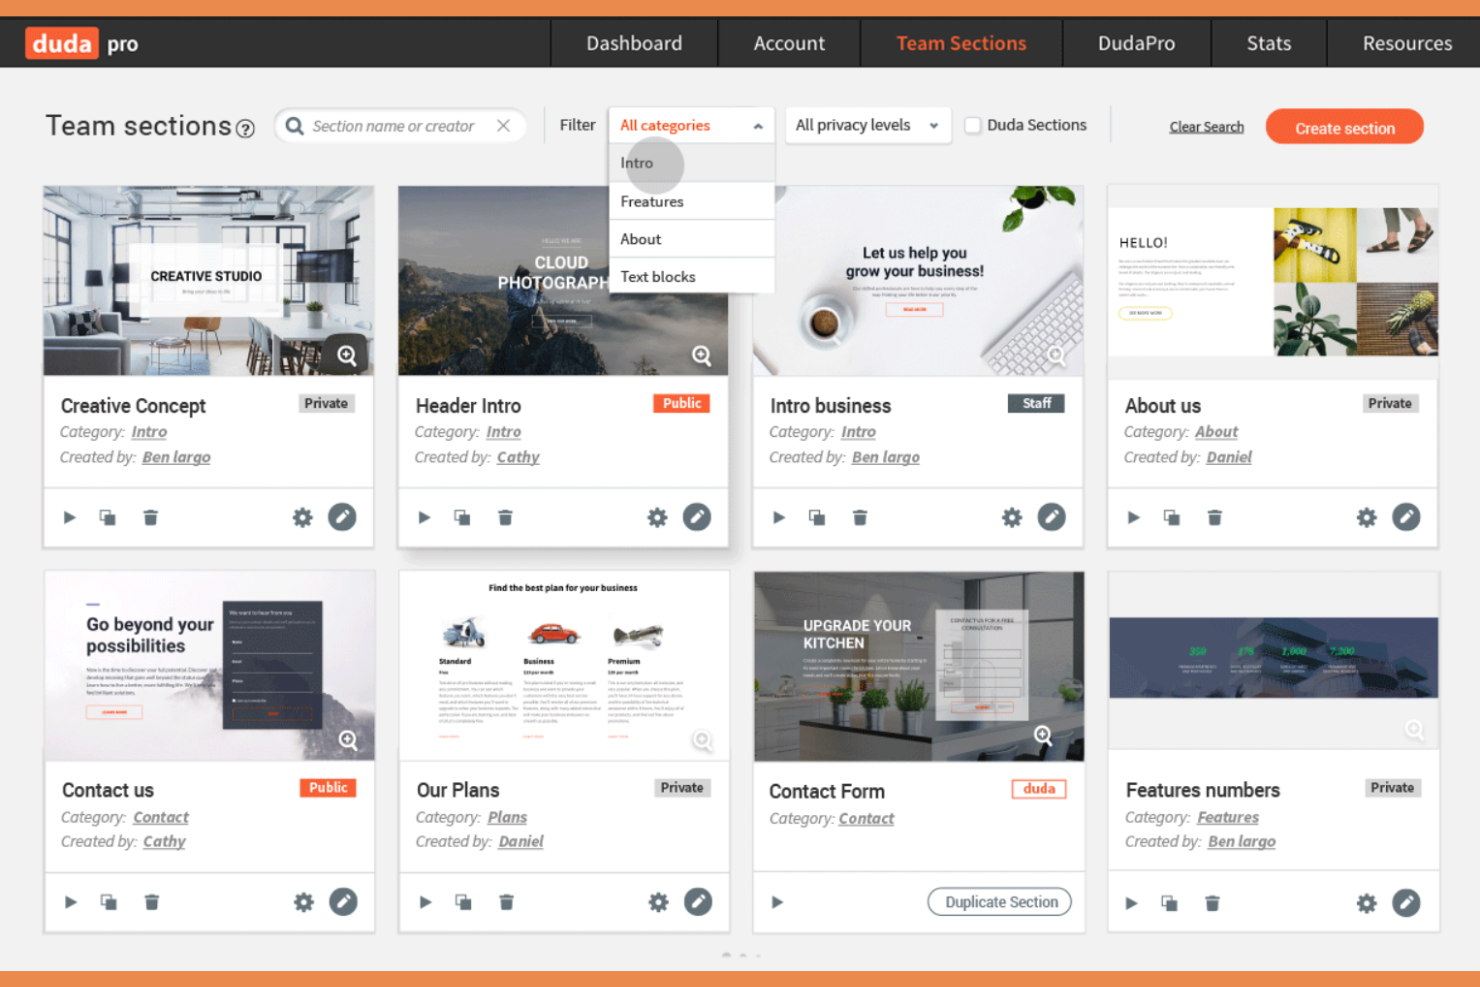Preview the About us section
Image resolution: width=1480 pixels, height=987 pixels.
click(1133, 518)
